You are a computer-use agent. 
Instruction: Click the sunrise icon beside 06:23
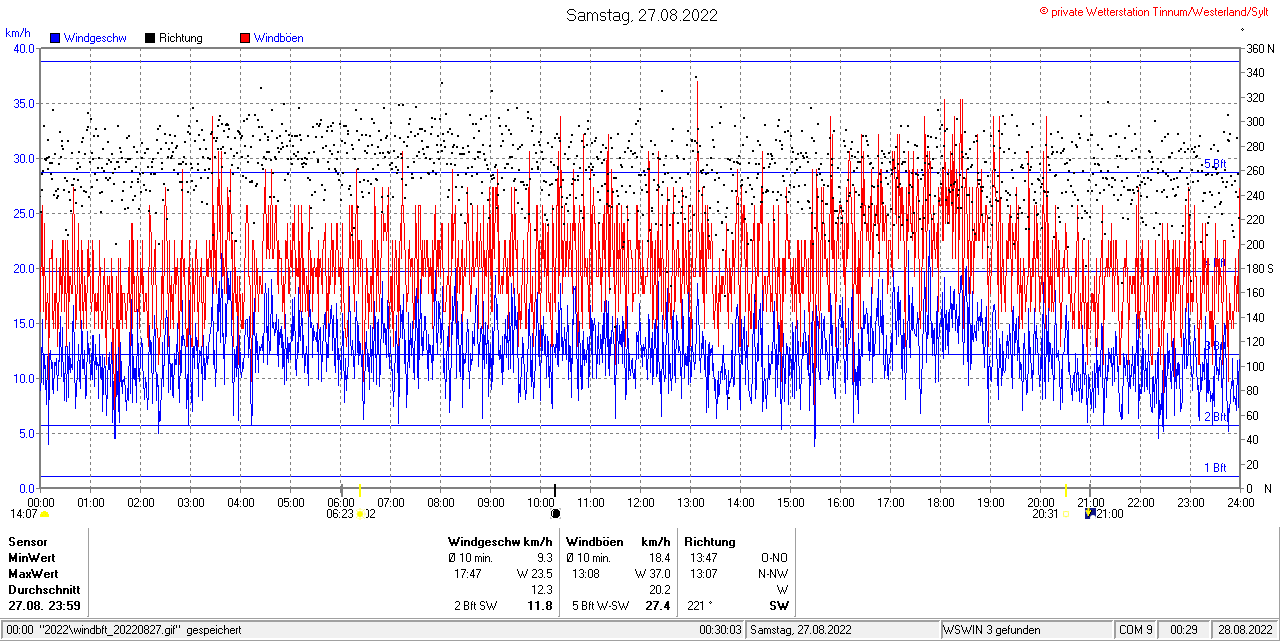[x=360, y=514]
